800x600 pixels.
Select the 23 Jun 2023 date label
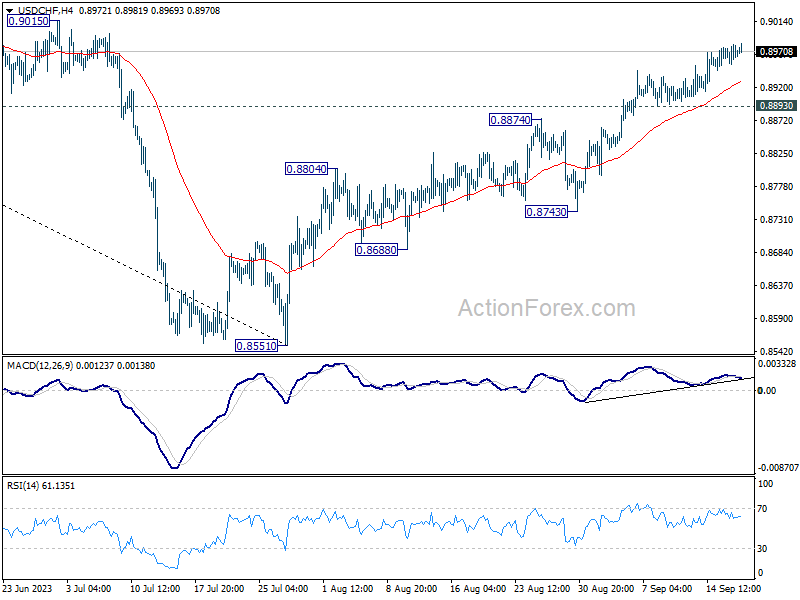pos(28,588)
